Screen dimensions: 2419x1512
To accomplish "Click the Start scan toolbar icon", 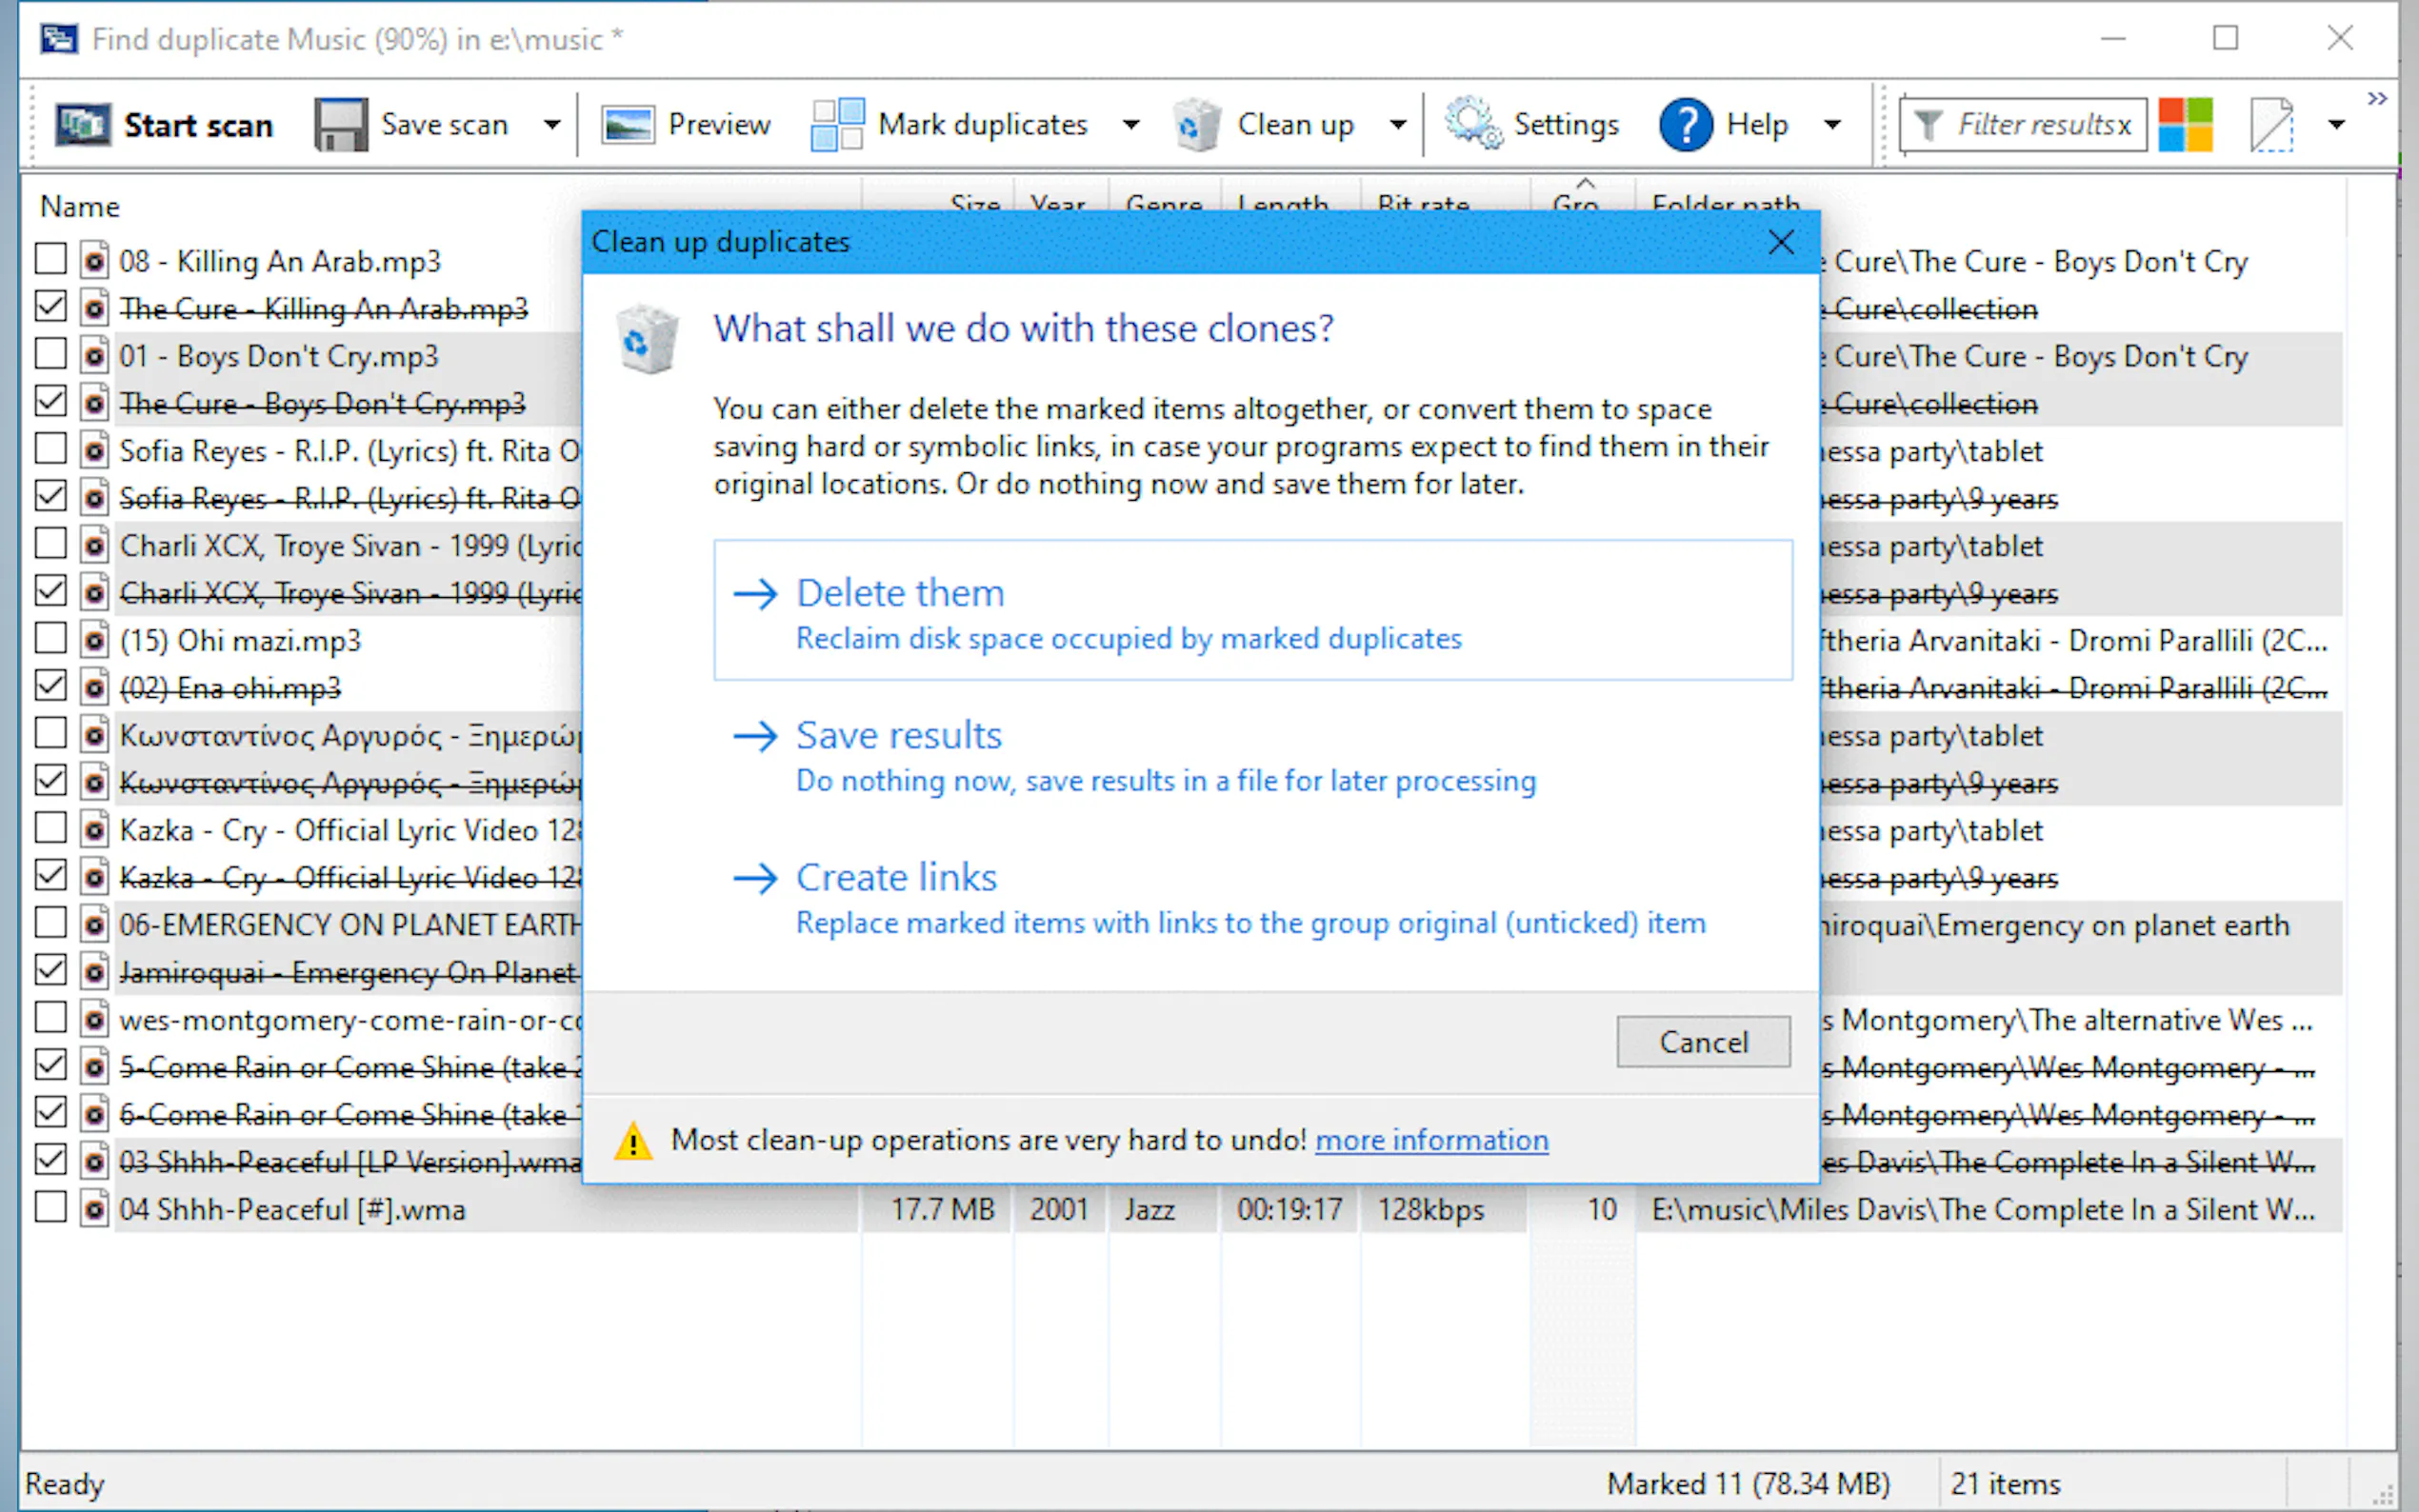I will pos(82,125).
